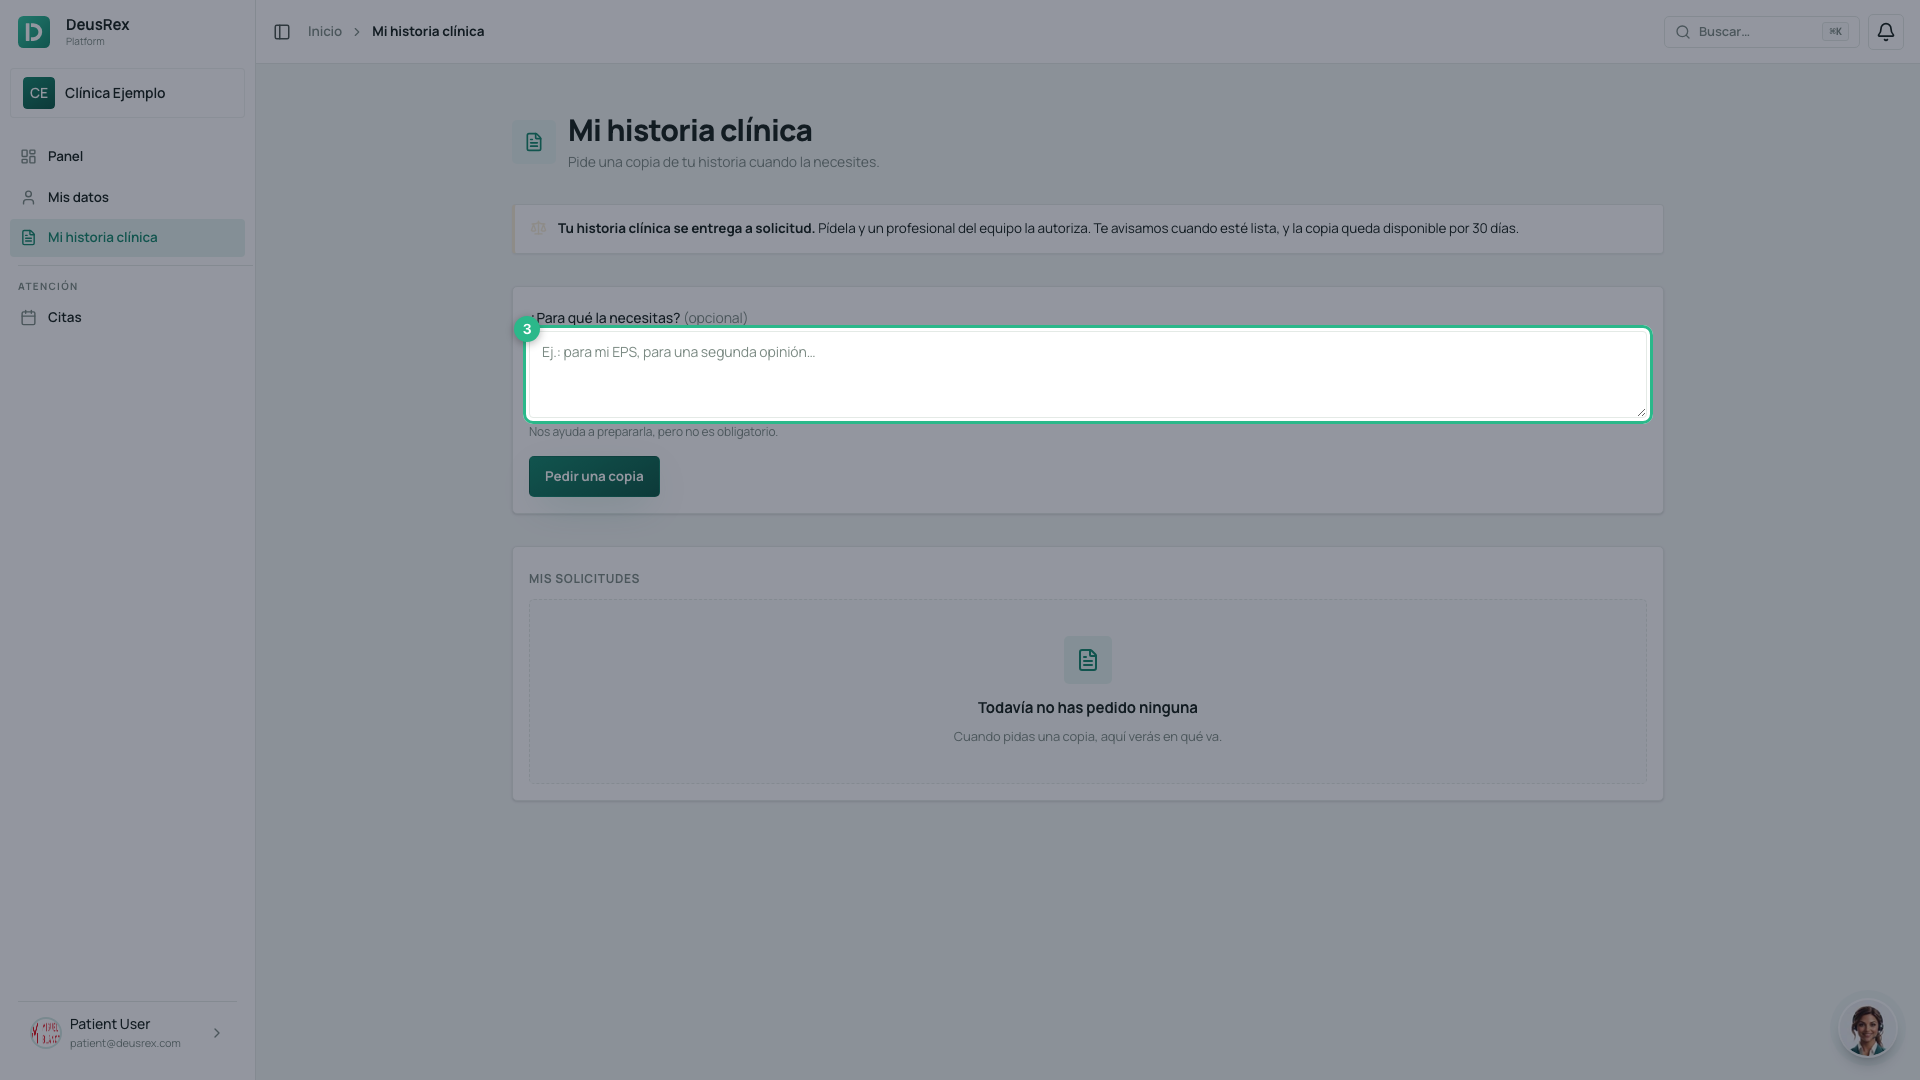1920x1080 pixels.
Task: Click the ⌘K shortcut badge
Action: click(1835, 32)
